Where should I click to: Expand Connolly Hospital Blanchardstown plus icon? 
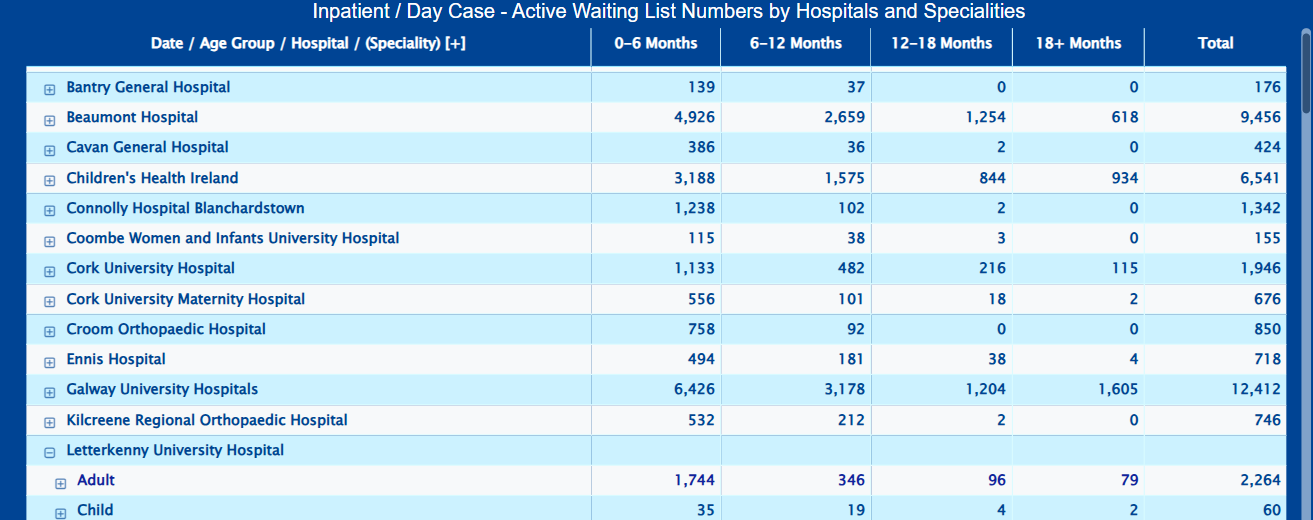49,211
